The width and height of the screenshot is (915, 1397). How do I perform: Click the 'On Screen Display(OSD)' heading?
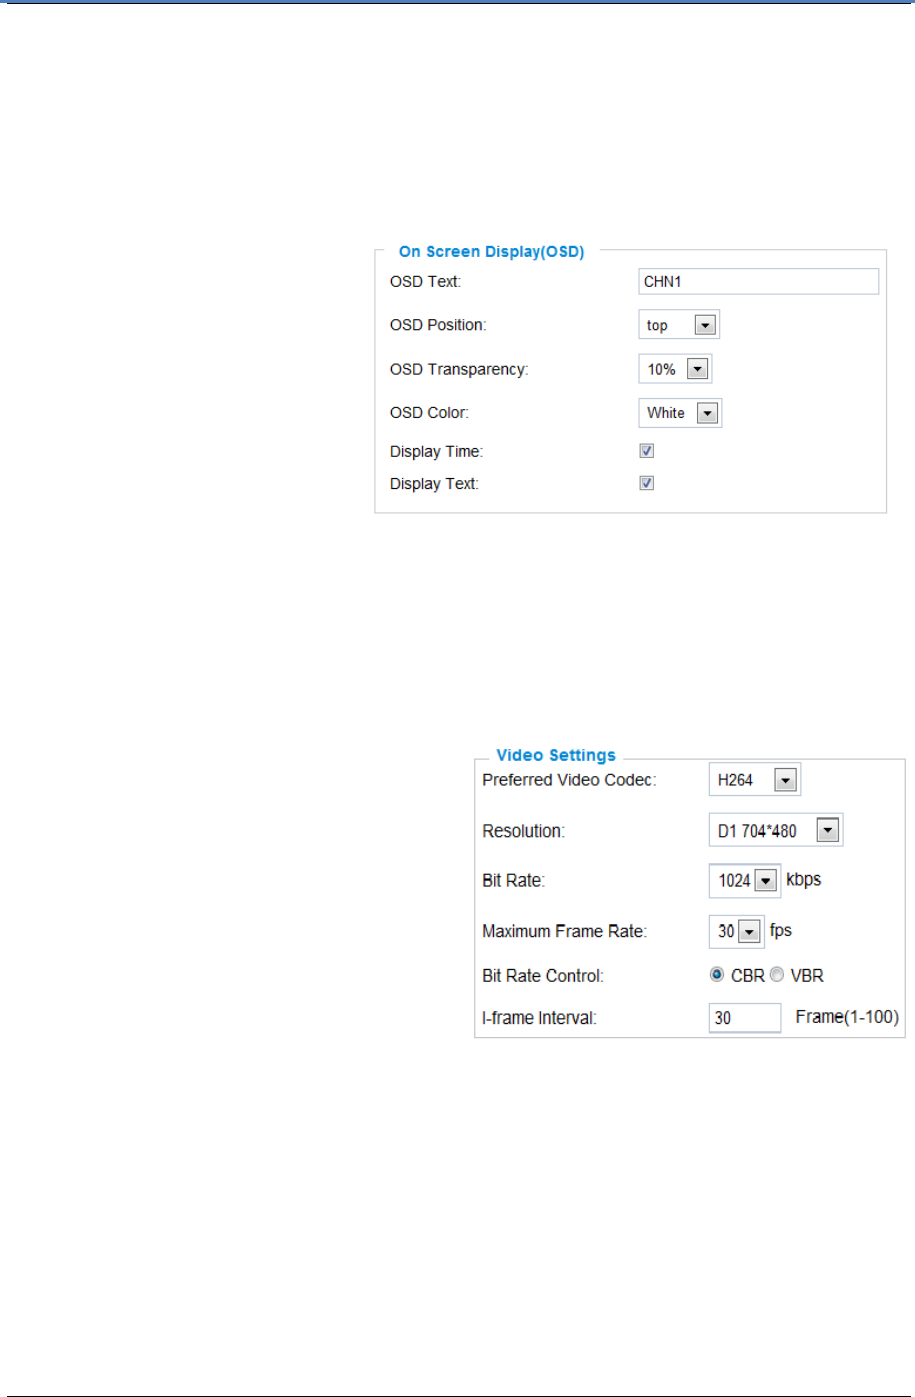[x=491, y=252]
